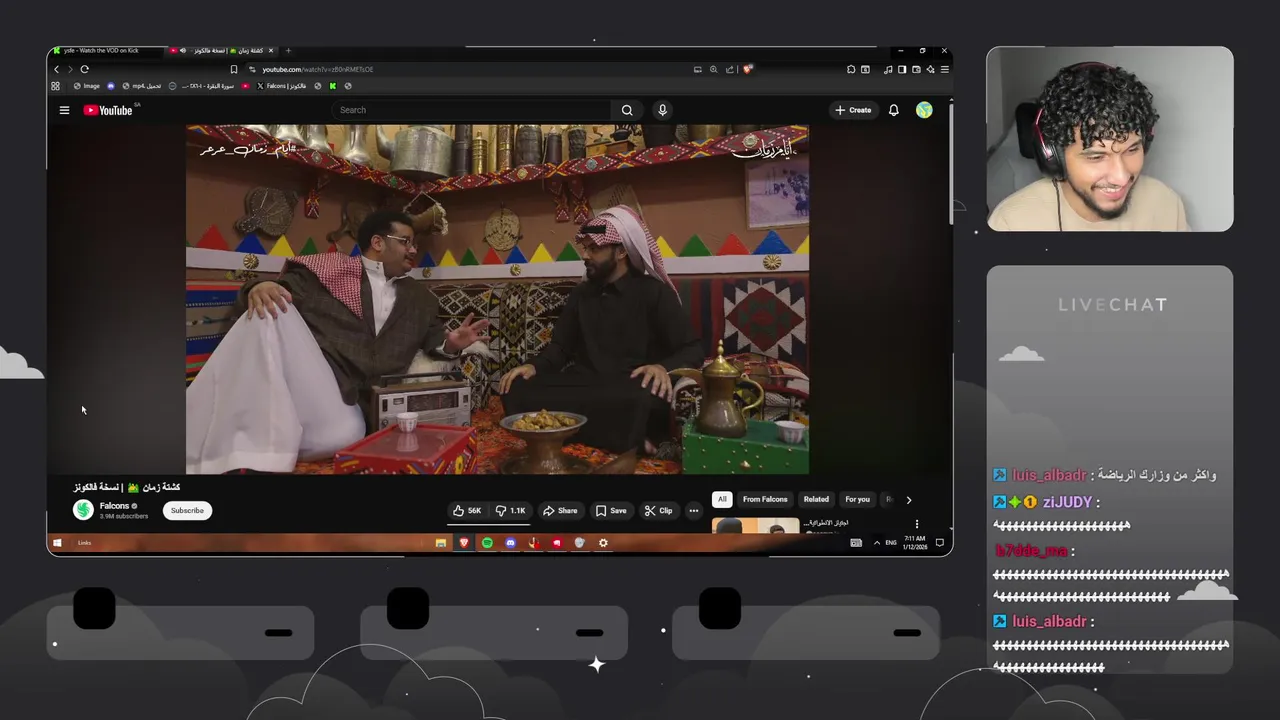
Task: Open the Falcons channel avatar
Action: click(83, 510)
